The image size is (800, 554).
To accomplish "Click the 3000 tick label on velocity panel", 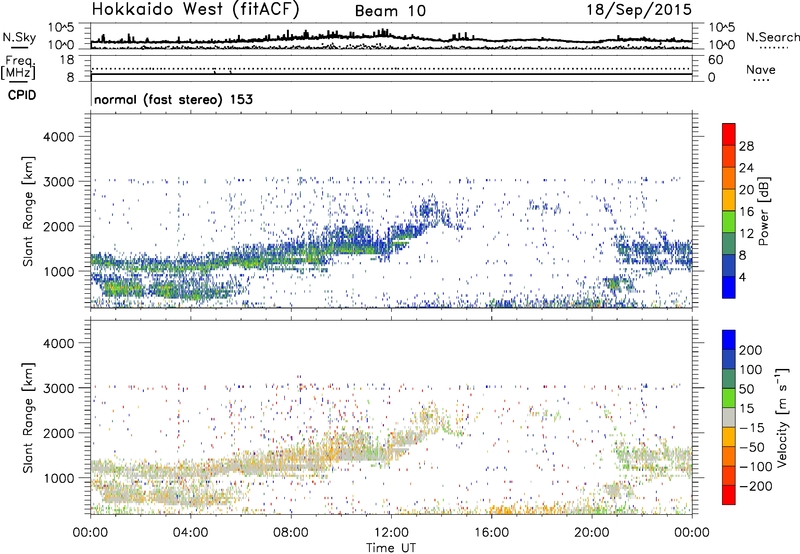I will (x=59, y=388).
